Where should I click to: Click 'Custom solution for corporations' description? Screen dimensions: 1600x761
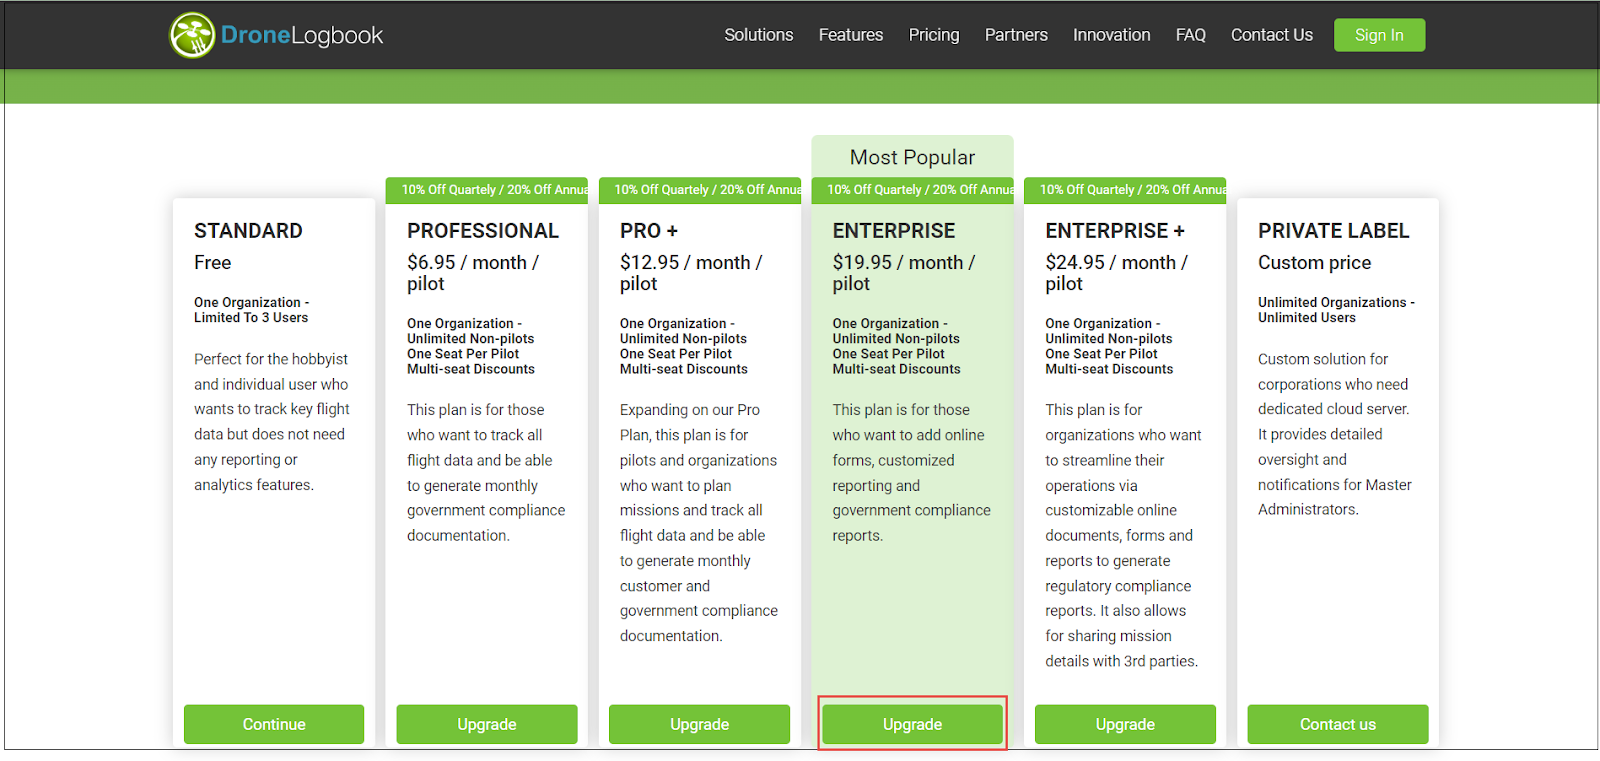1335,434
